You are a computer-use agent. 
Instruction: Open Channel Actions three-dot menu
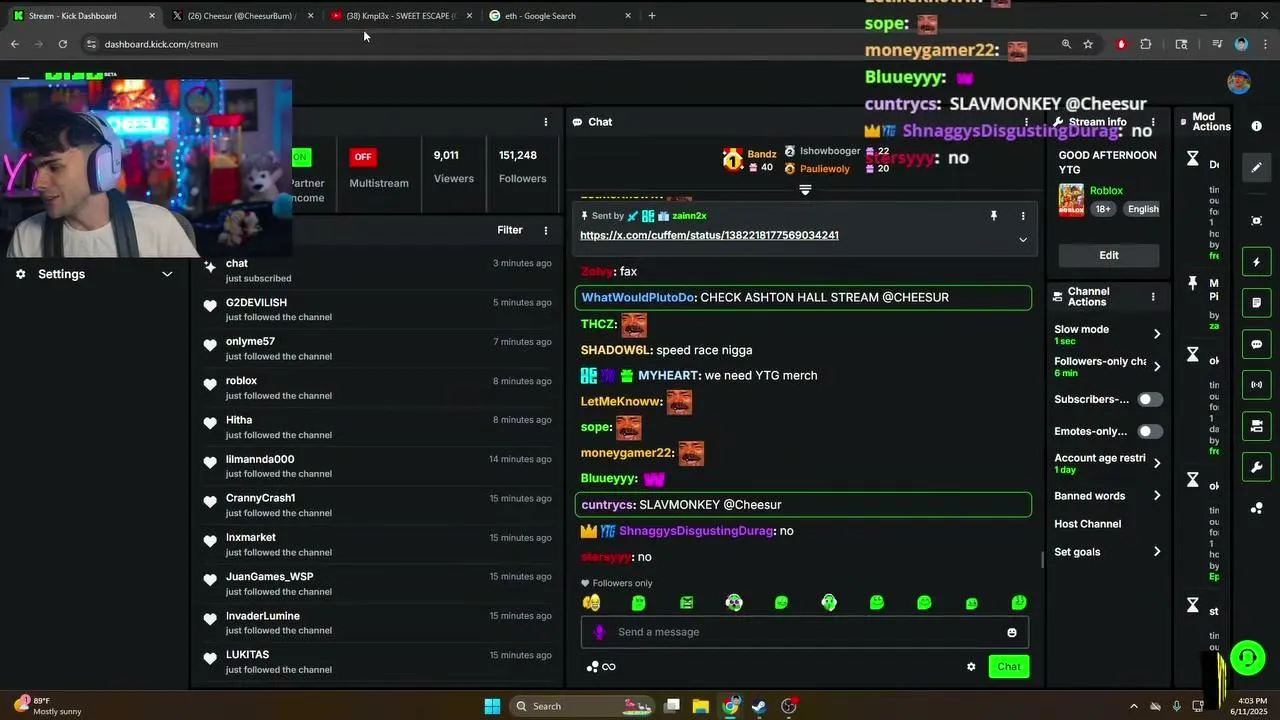coord(1152,297)
